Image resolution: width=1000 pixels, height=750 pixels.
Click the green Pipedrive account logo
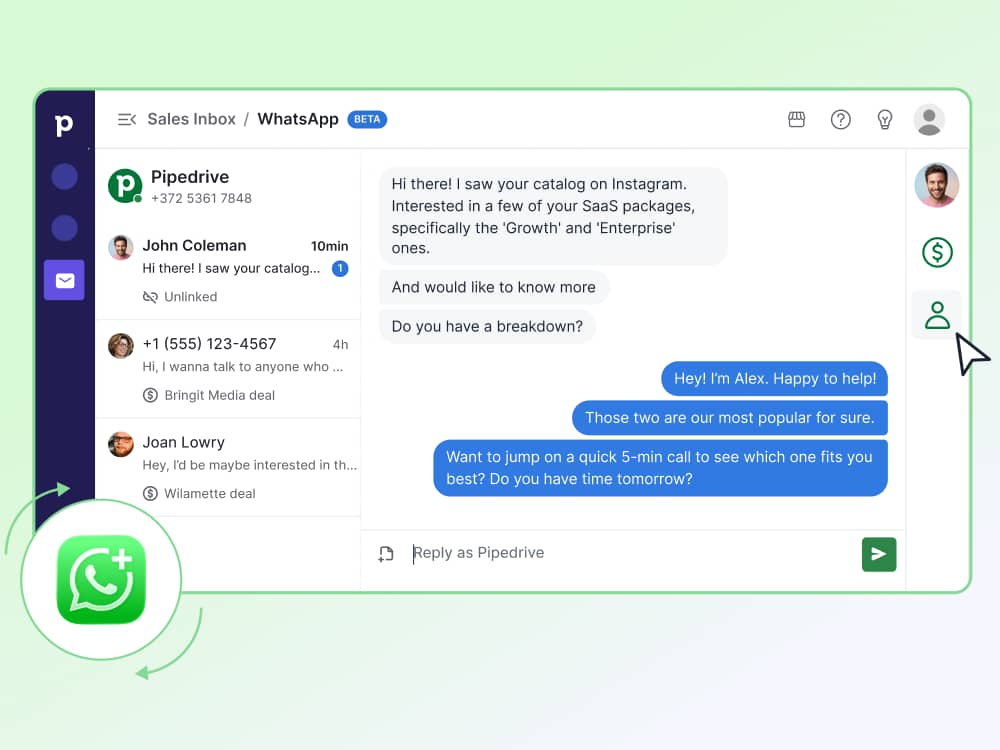tap(125, 186)
